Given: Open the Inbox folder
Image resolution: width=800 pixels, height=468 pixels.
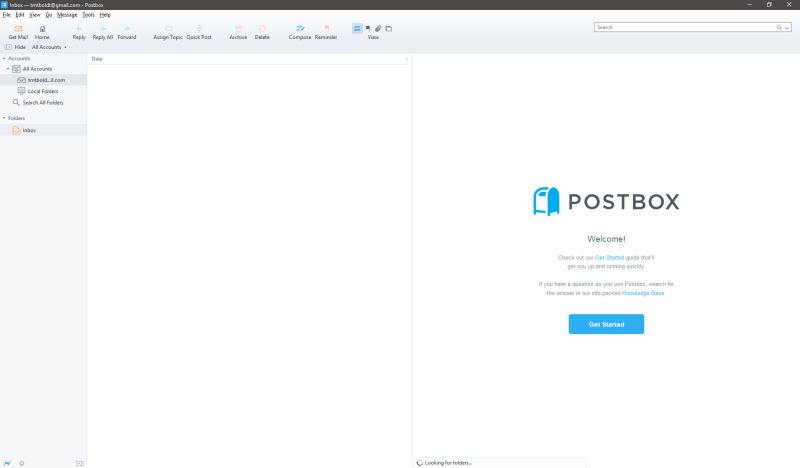Looking at the screenshot, I should pos(29,131).
